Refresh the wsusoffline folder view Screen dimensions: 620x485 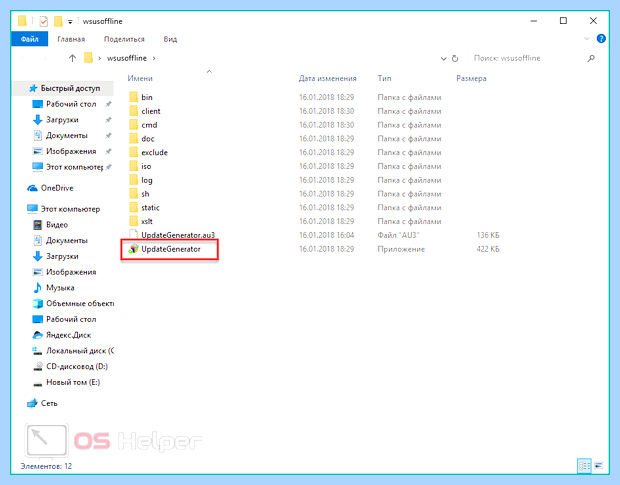[x=455, y=59]
